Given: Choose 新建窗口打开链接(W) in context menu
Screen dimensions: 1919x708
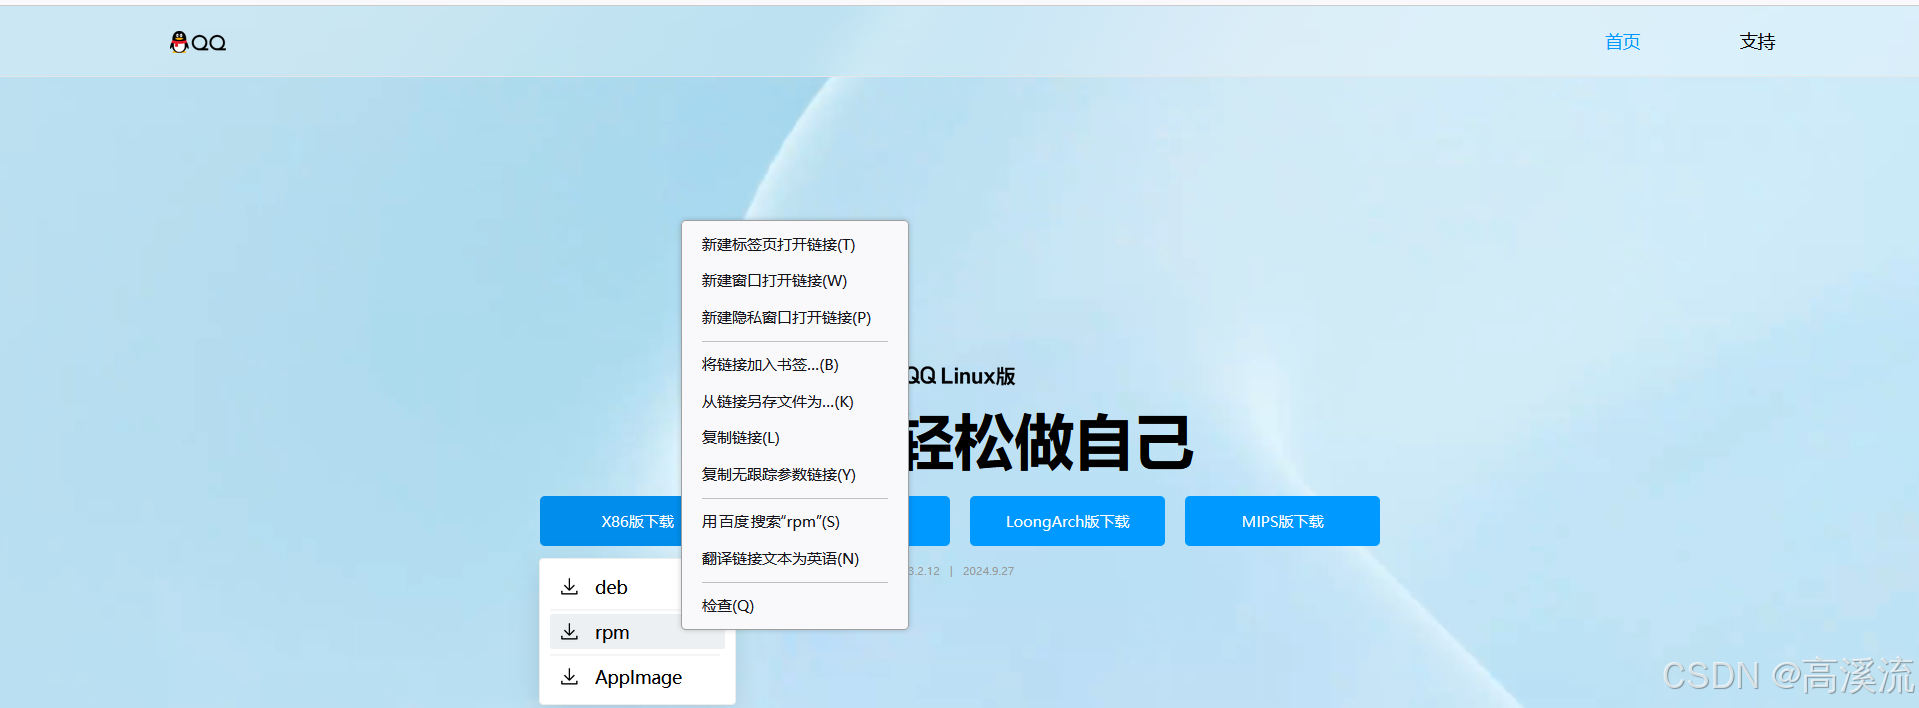Looking at the screenshot, I should point(795,281).
